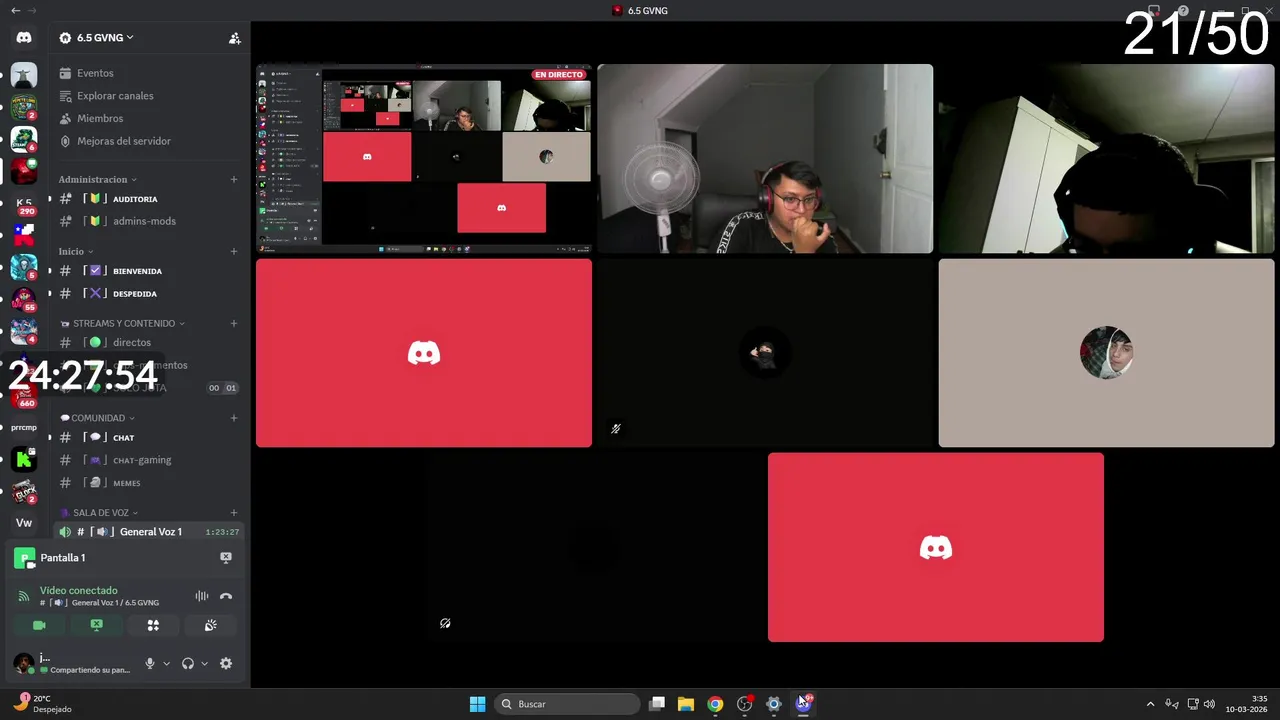Open Chrome from the taskbar
This screenshot has width=1280, height=720.
(x=715, y=704)
